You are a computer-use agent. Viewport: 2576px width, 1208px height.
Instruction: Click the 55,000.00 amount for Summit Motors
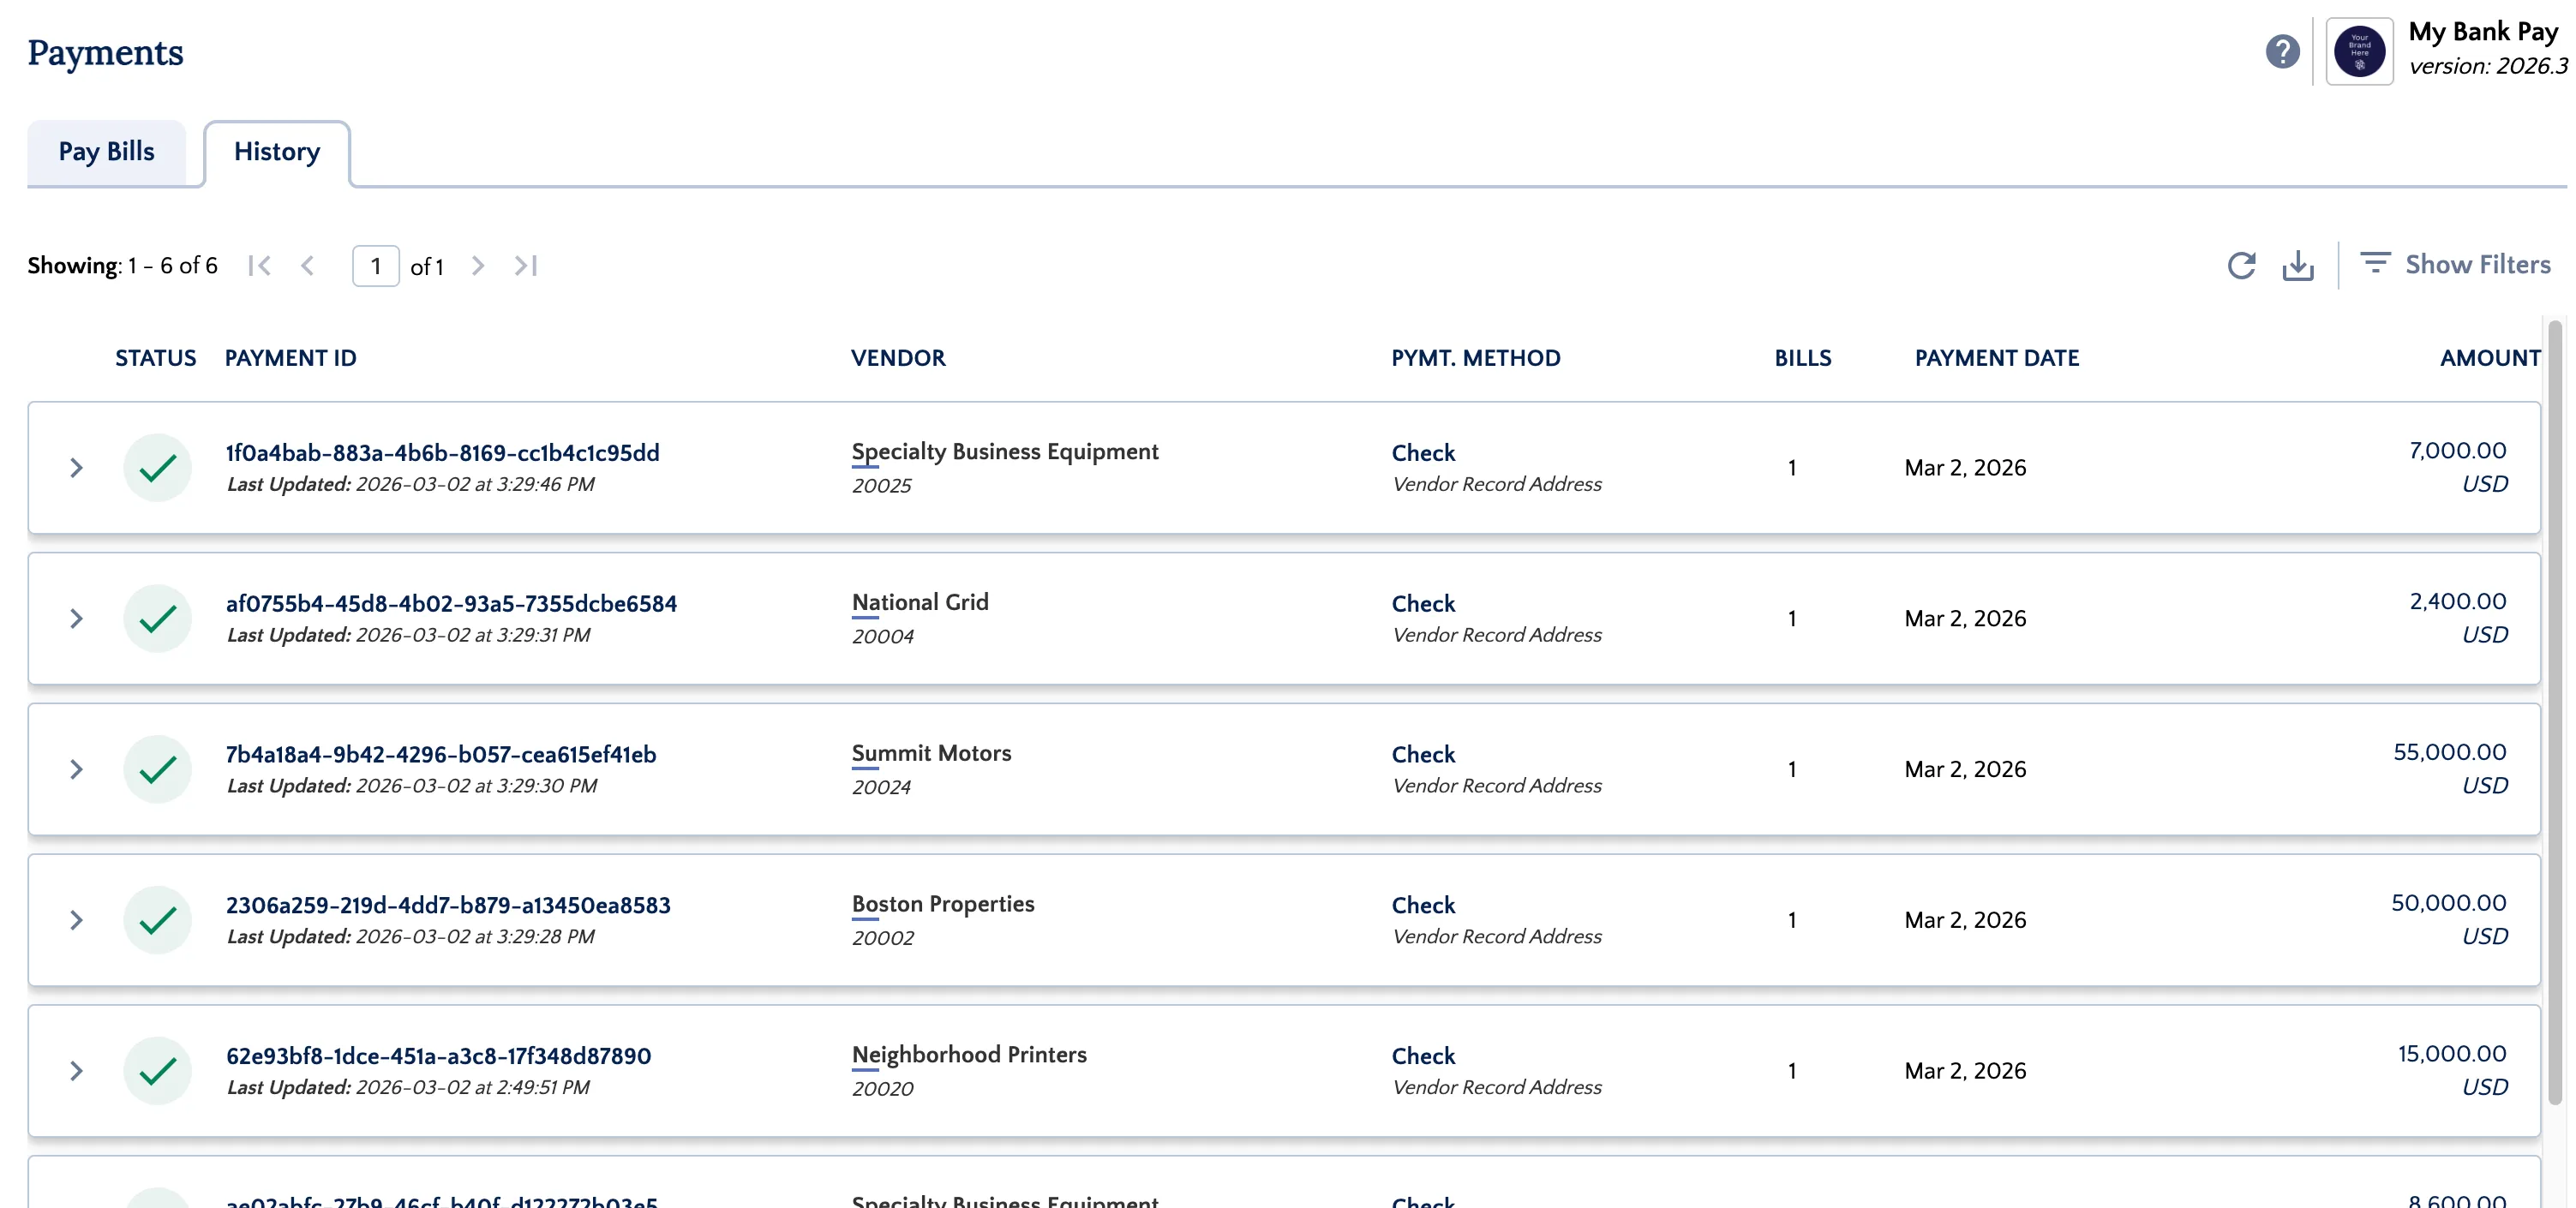[2449, 752]
